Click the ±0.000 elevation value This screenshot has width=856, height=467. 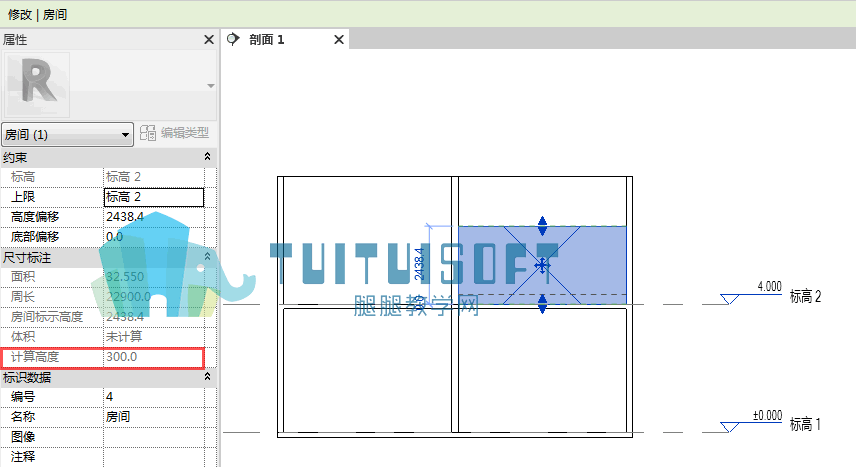coord(768,416)
